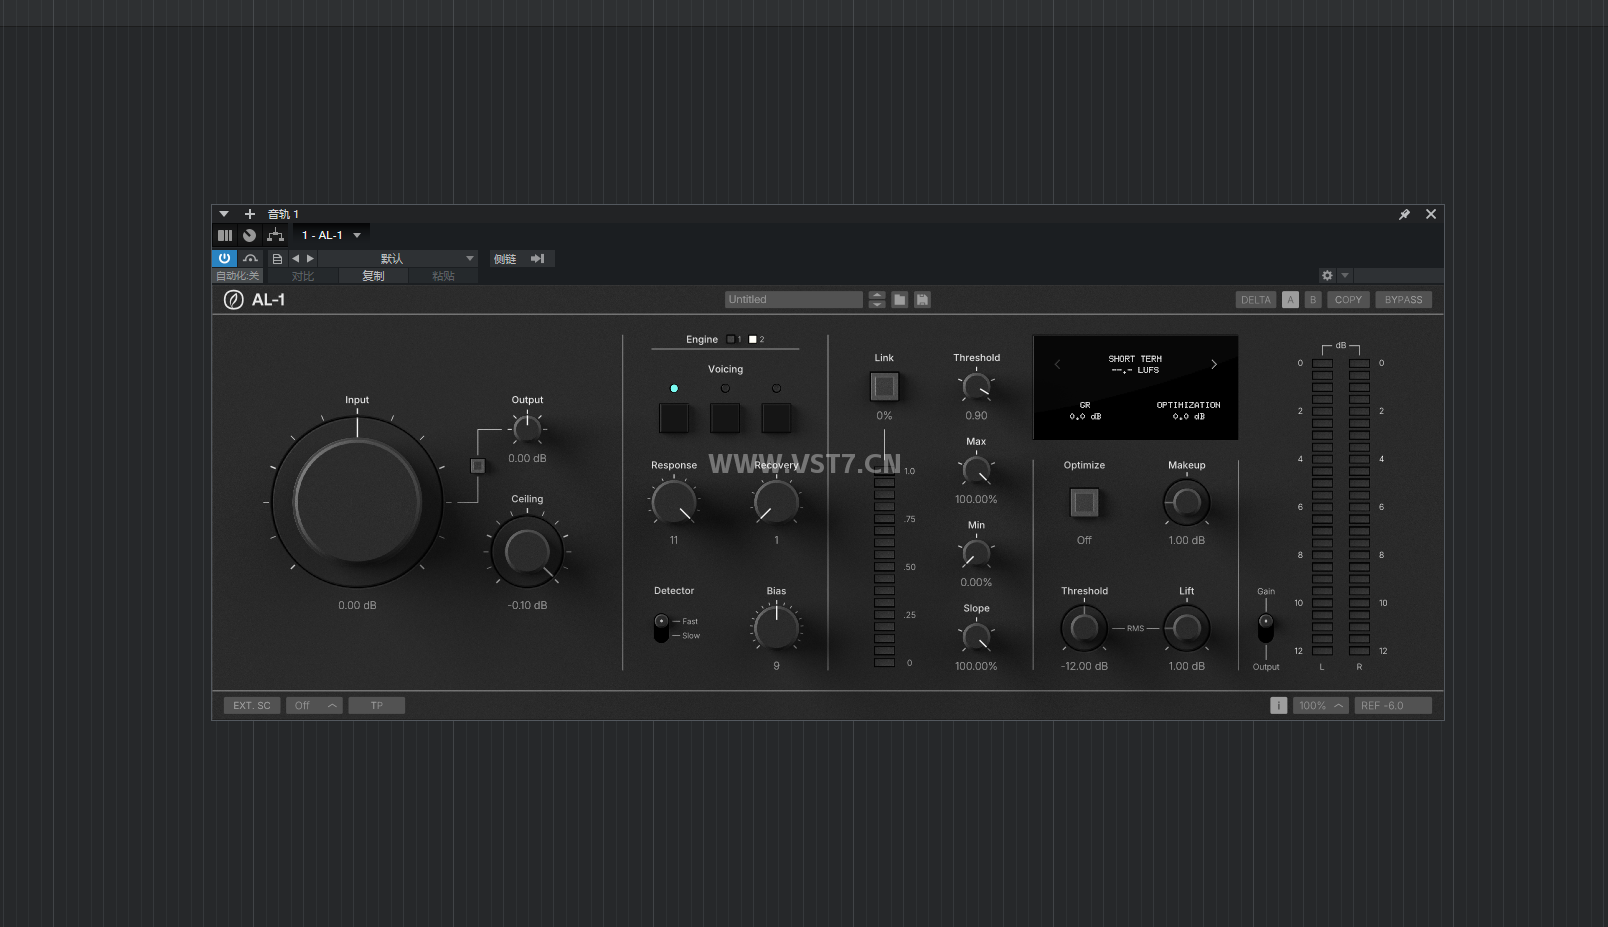Screen dimensions: 1608x927
Task: Select Engine 2 checkbox
Action: (x=753, y=339)
